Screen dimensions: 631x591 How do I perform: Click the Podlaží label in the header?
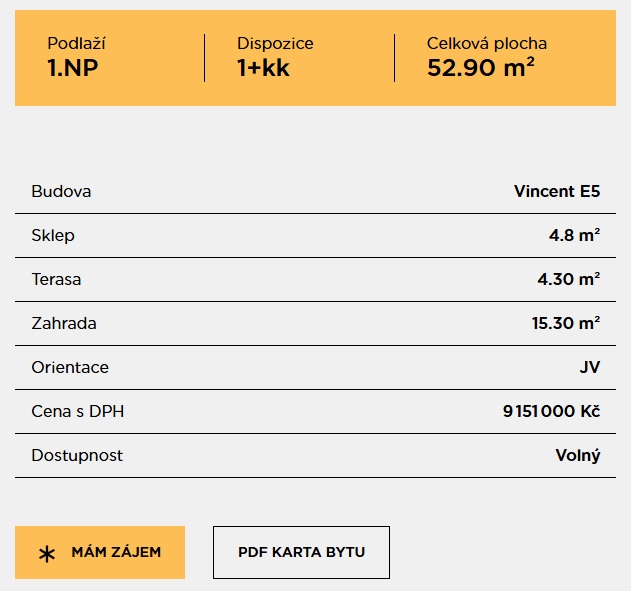tap(76, 44)
